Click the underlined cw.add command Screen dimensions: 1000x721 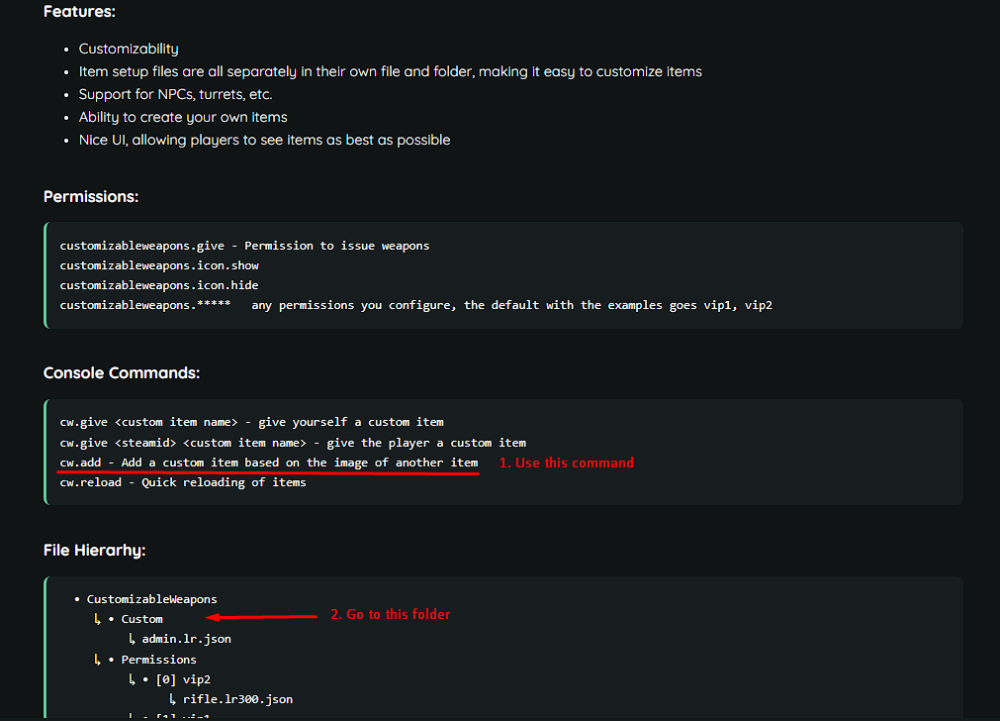click(268, 462)
